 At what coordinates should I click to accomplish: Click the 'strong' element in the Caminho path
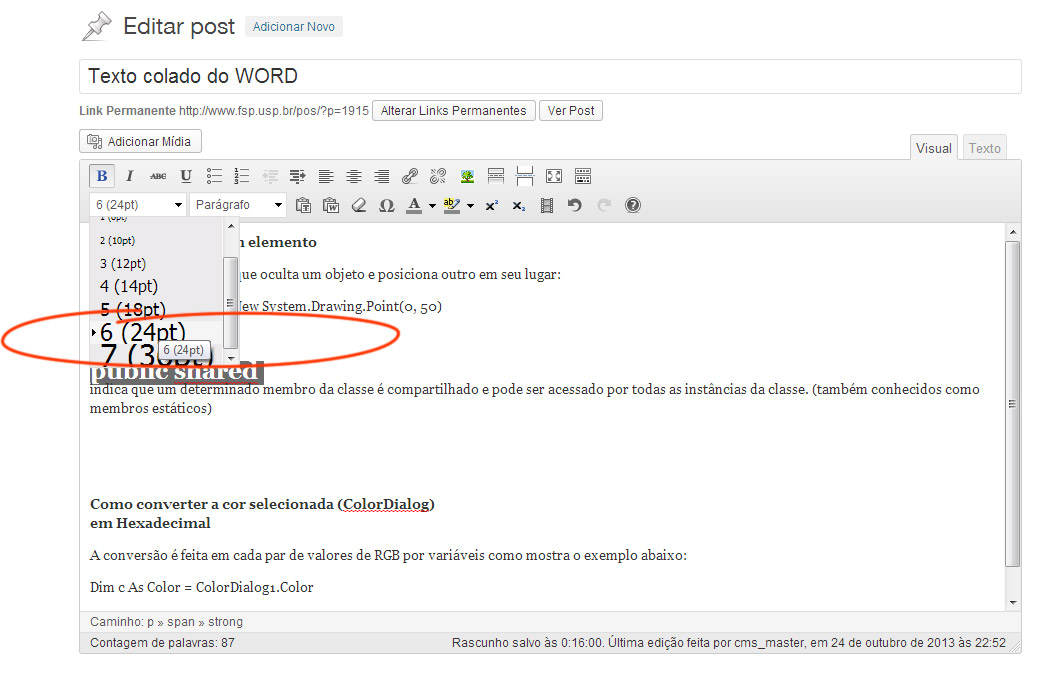tap(225, 622)
